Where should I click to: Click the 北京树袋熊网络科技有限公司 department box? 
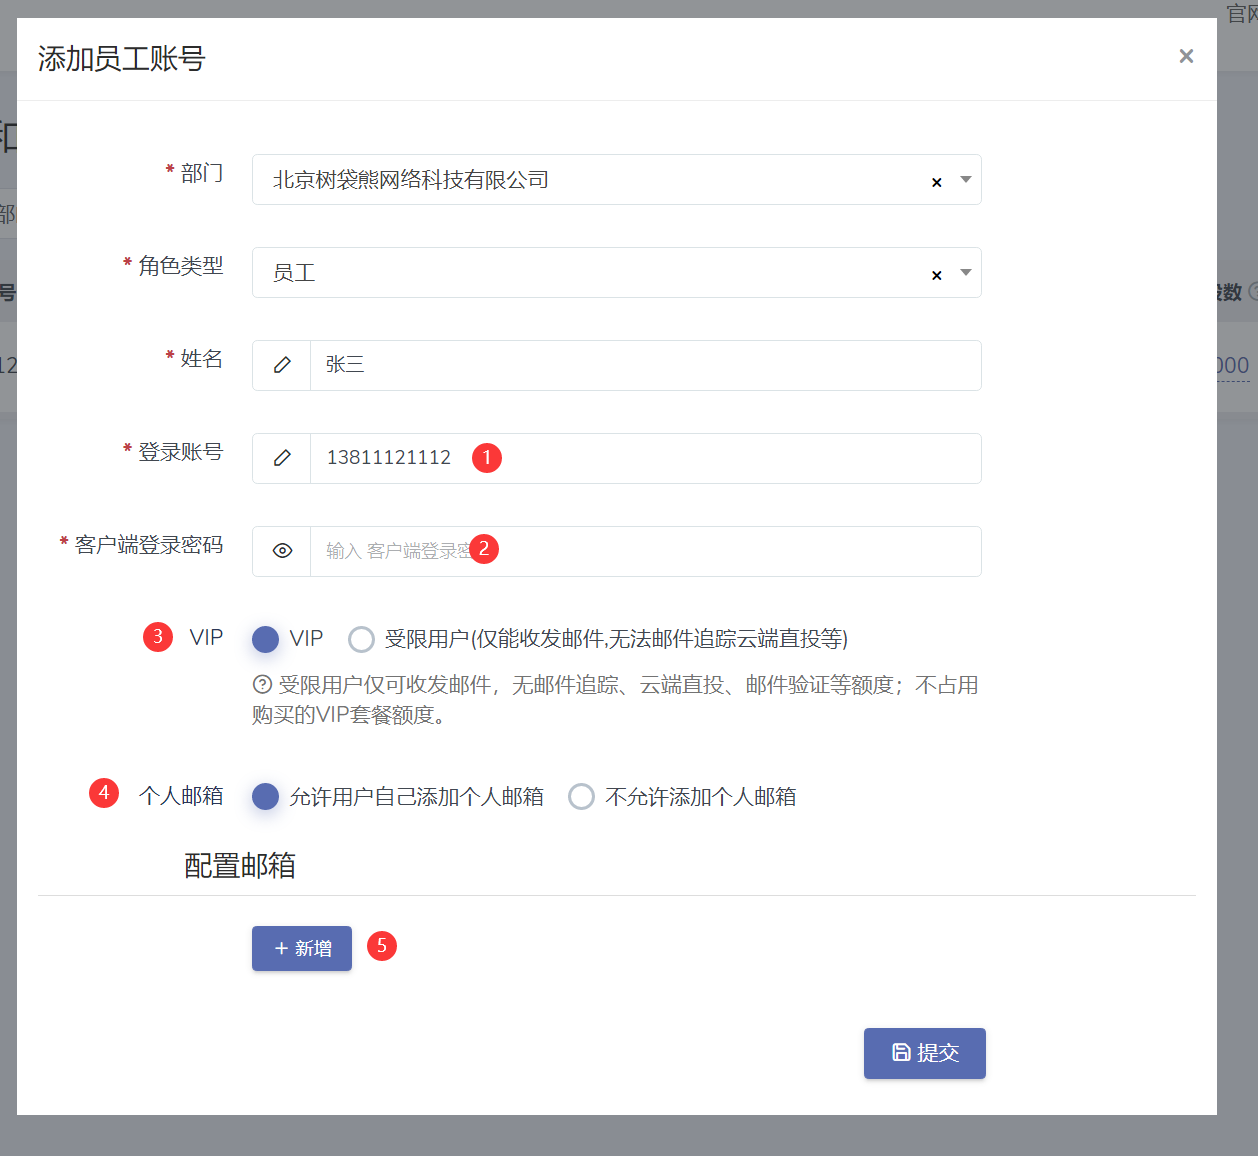(617, 180)
